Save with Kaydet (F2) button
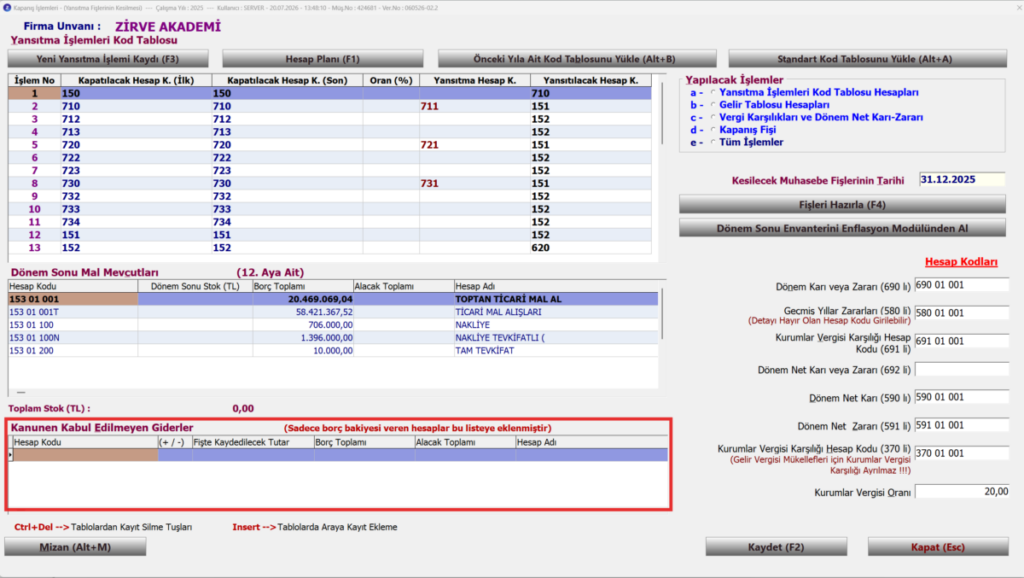1024x578 pixels. 776,547
